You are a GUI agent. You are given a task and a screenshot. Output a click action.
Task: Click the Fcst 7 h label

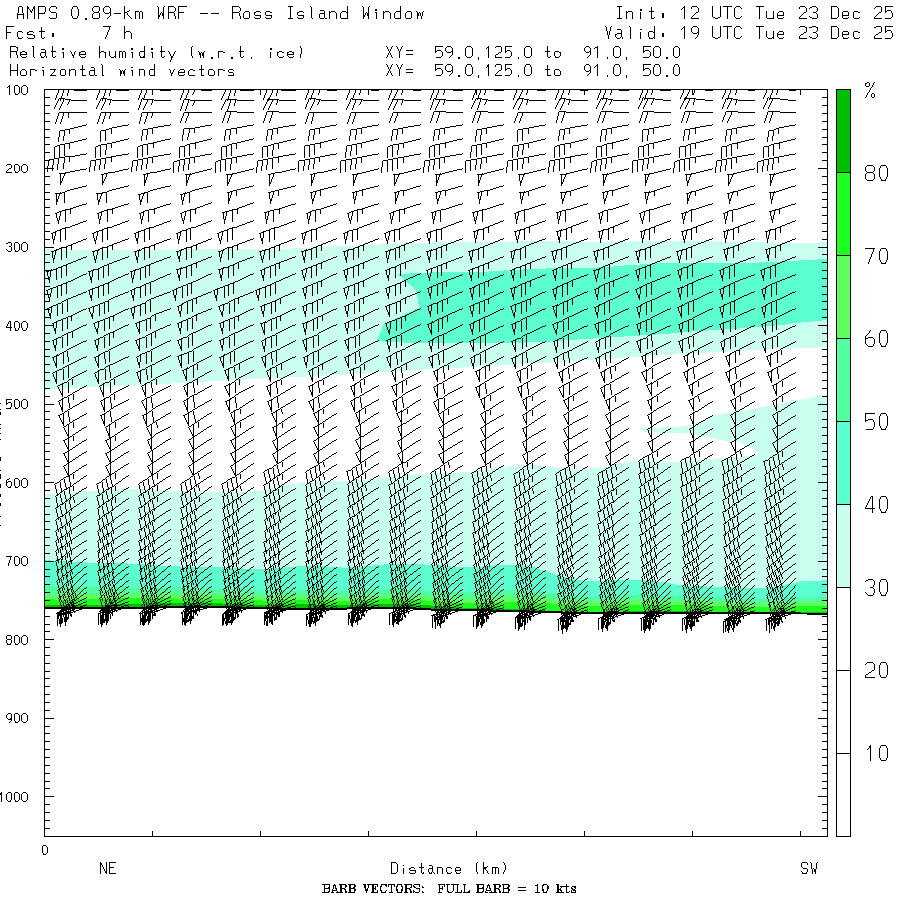point(69,33)
